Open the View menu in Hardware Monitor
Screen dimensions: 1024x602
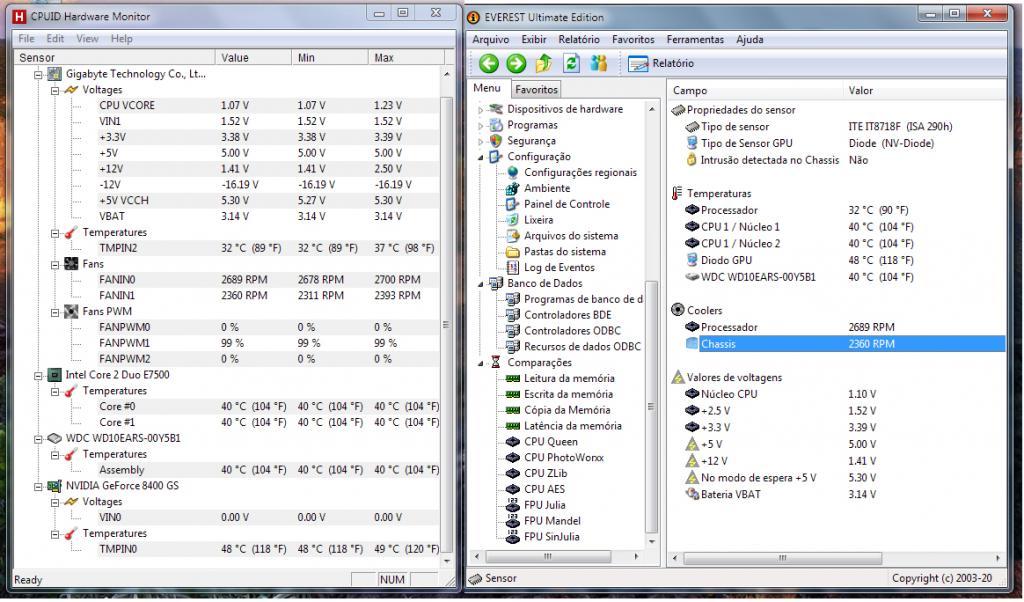point(87,39)
